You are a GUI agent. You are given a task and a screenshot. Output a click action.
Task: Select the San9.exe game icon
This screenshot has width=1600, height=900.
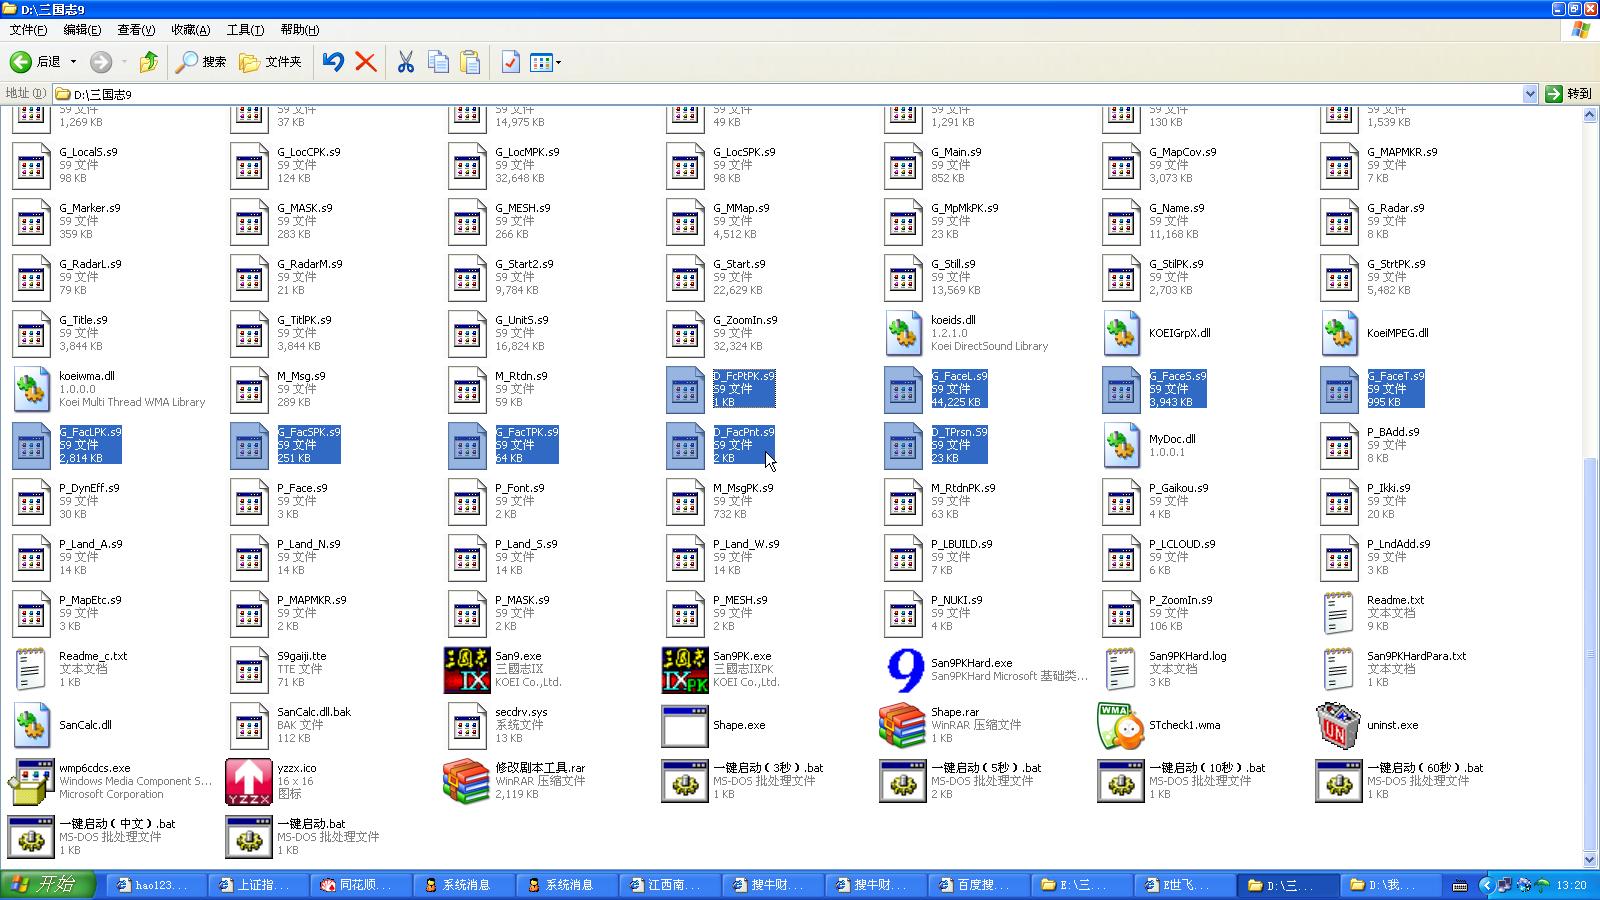[467, 670]
